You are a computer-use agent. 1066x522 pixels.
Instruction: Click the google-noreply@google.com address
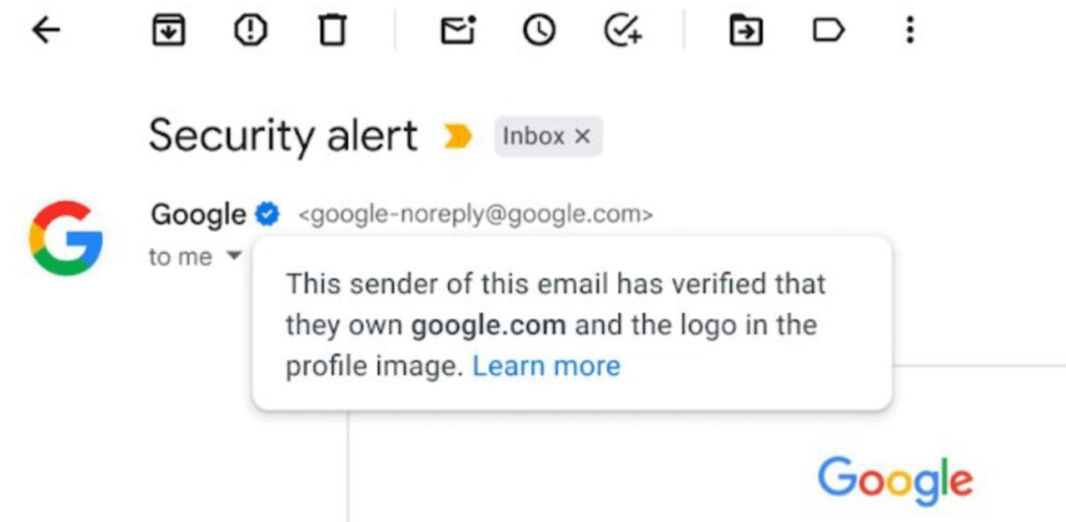(x=475, y=215)
